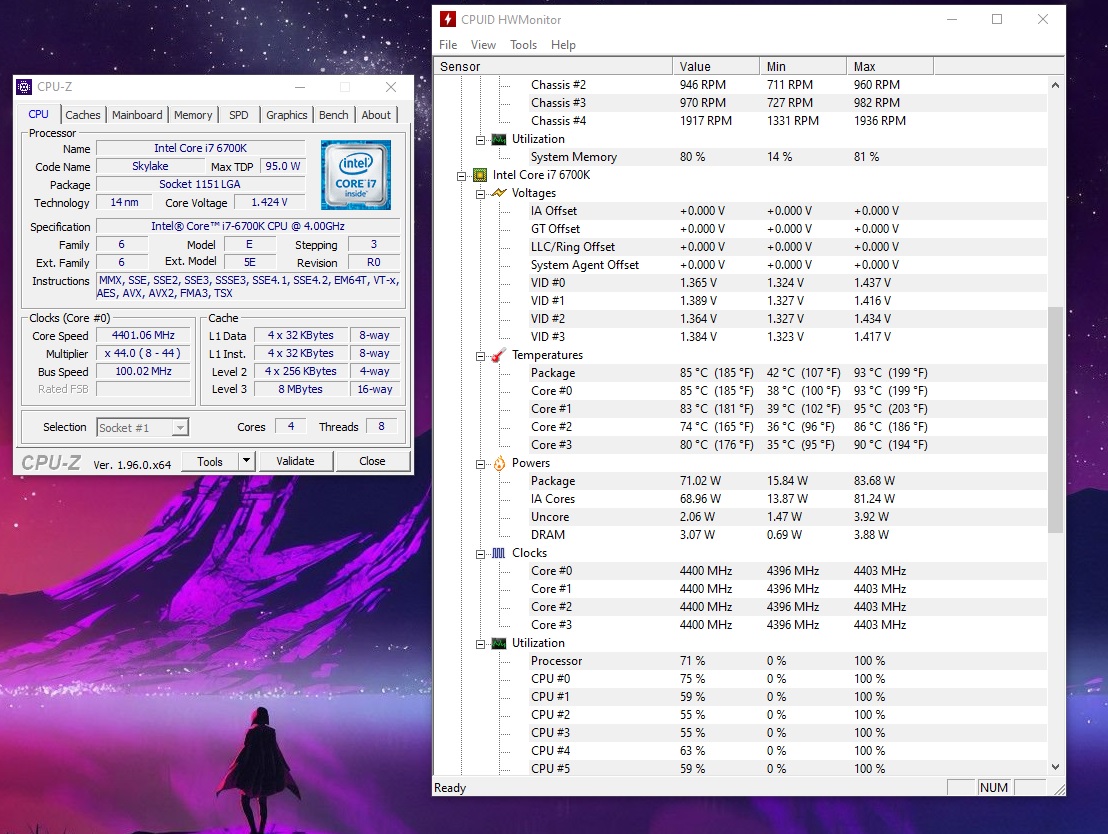Click the upper Utilization graph icon above System Memory
Image resolution: width=1108 pixels, height=834 pixels.
point(499,139)
